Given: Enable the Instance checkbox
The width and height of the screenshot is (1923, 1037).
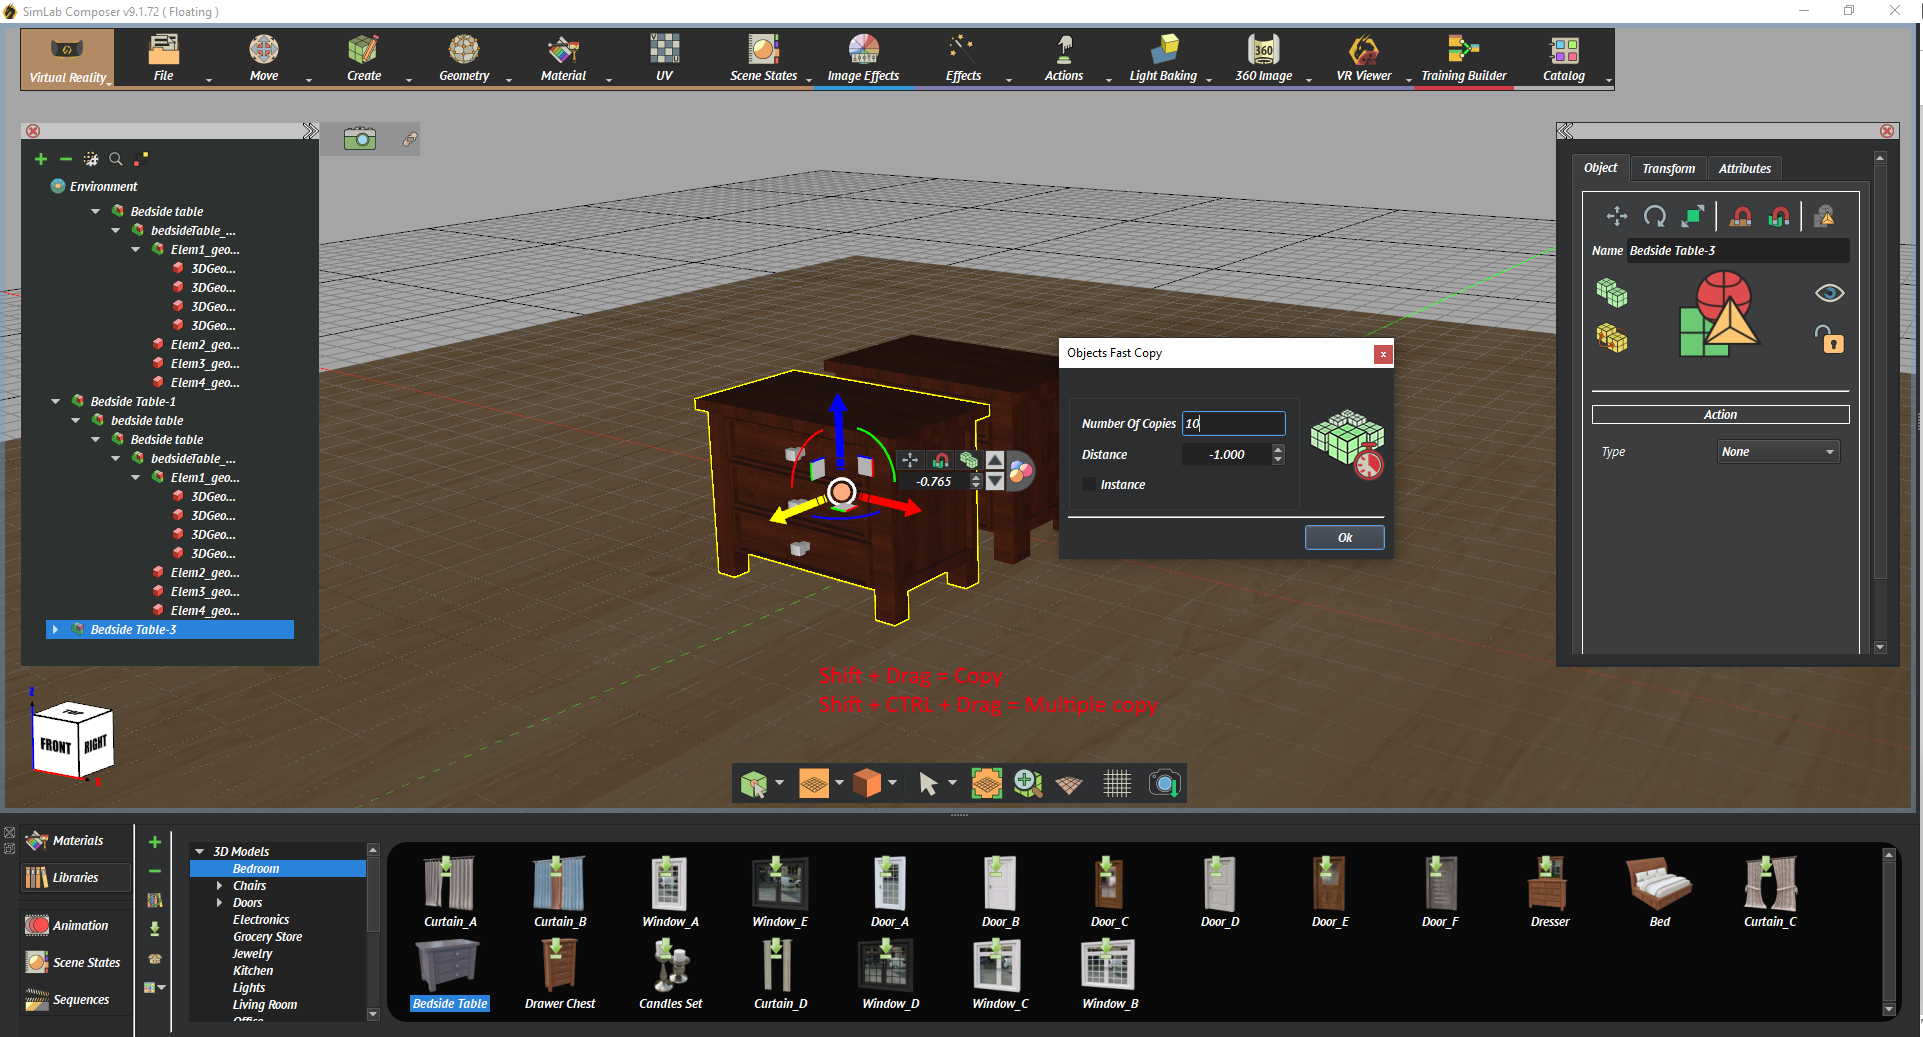Looking at the screenshot, I should tap(1089, 485).
